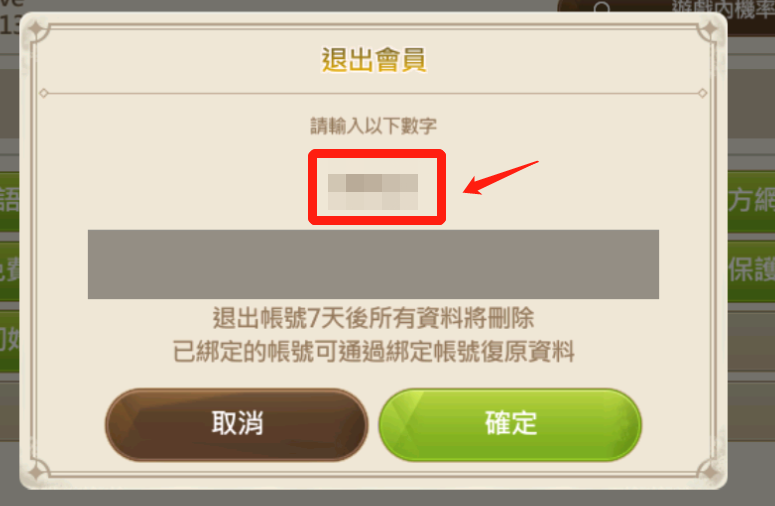Click the 請輸入以下數字 instruction label

coord(374,126)
